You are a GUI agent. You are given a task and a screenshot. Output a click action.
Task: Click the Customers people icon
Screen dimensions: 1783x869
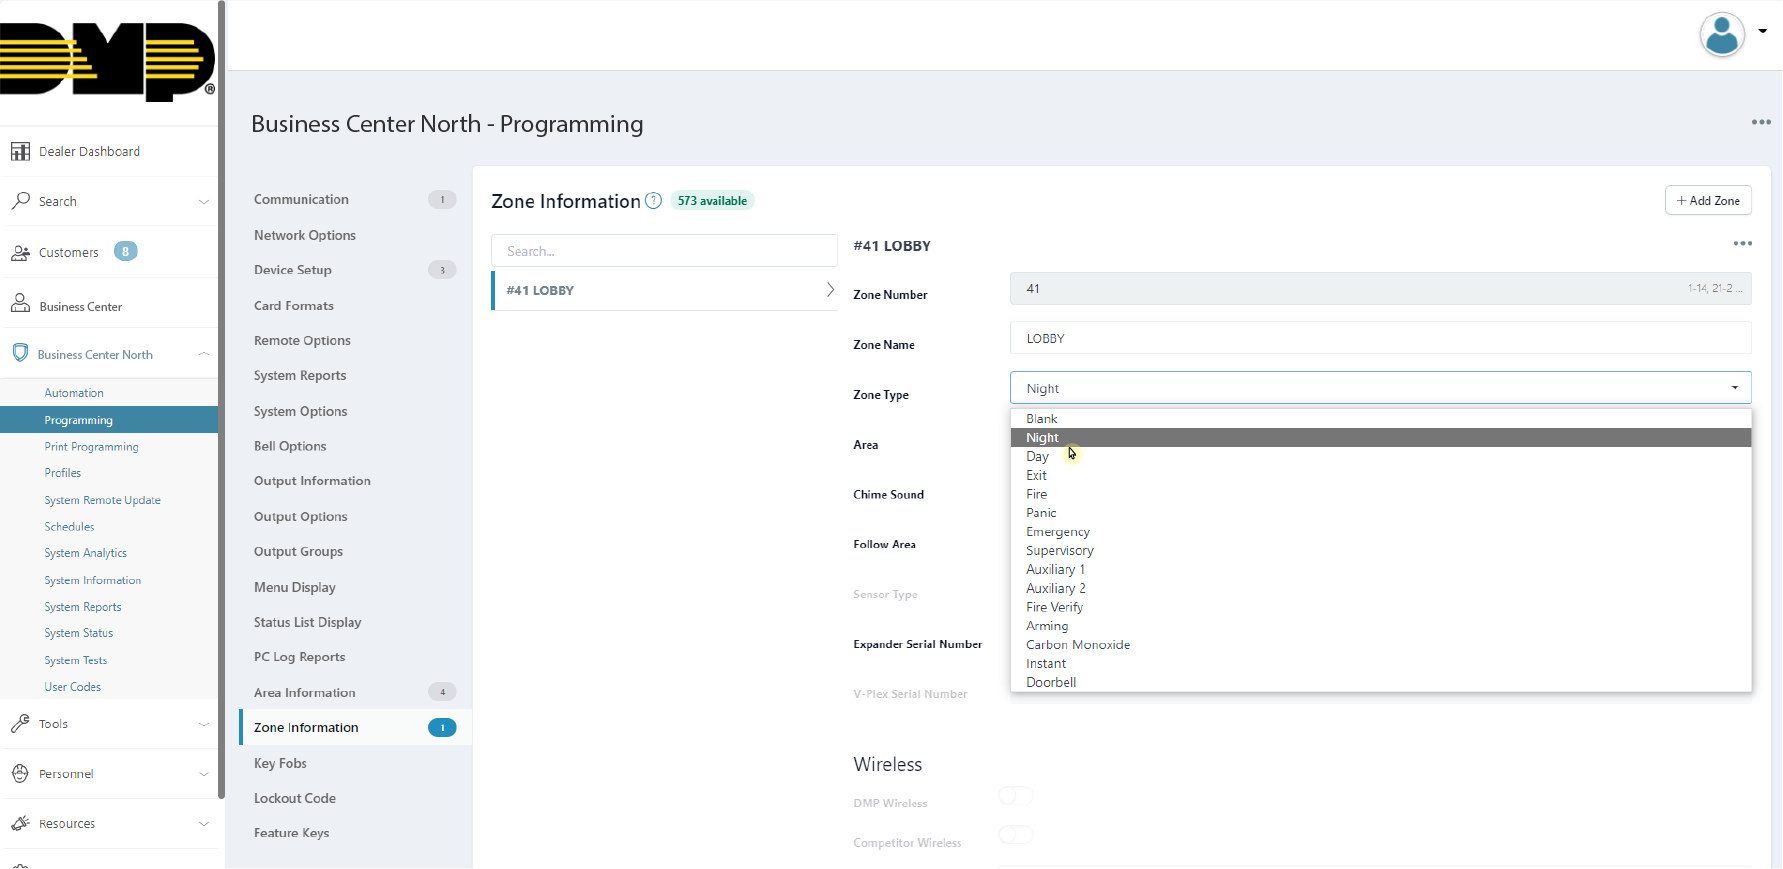(x=20, y=253)
